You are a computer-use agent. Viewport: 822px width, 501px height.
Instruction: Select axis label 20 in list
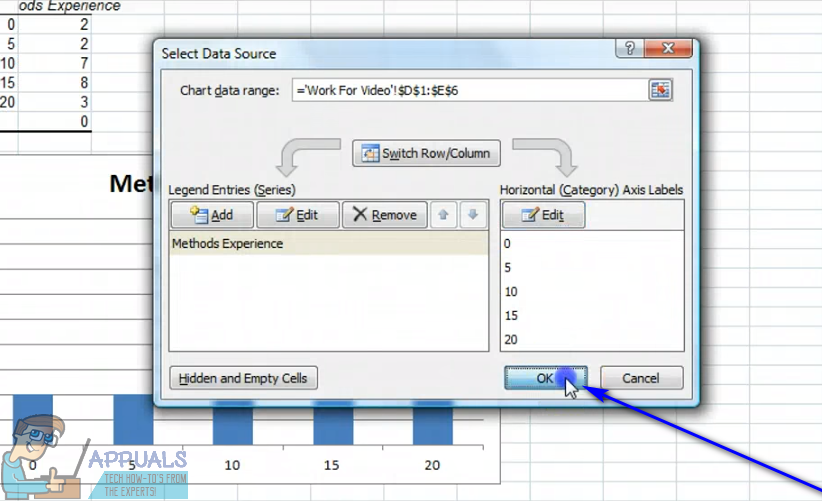(x=511, y=339)
